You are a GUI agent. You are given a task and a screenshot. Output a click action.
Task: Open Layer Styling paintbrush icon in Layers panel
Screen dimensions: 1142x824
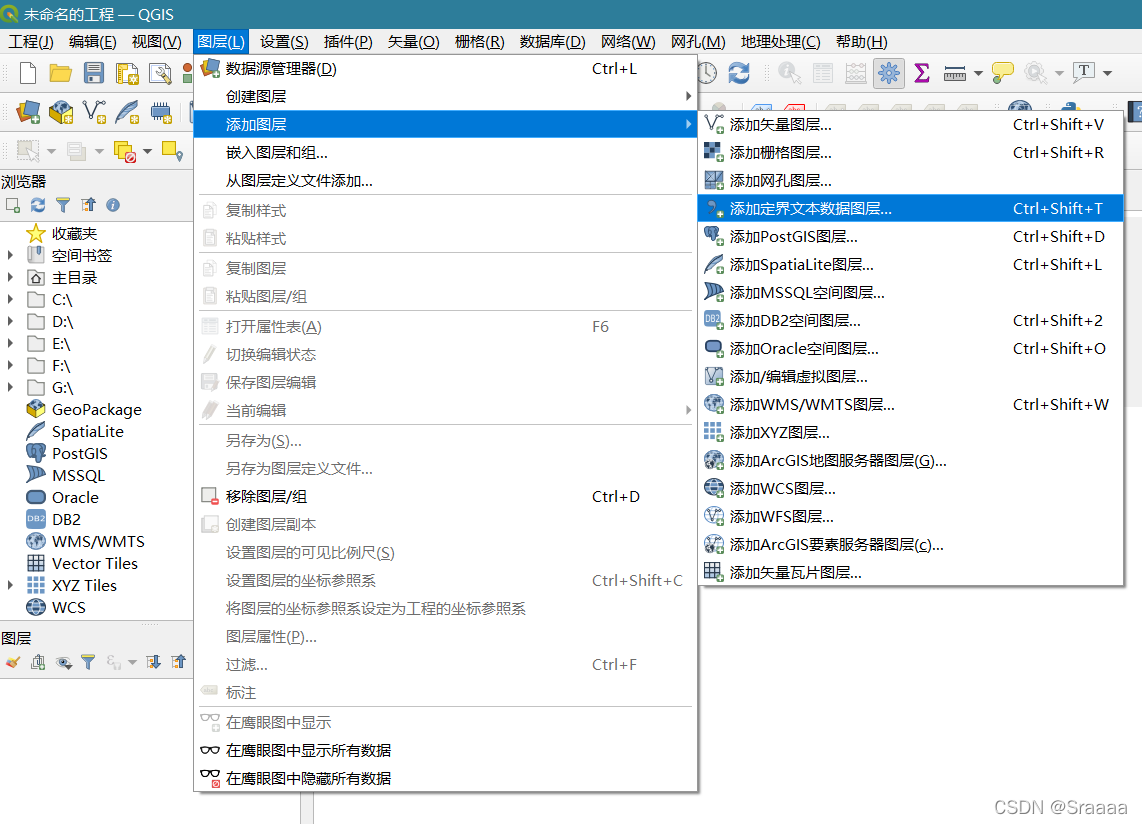coord(12,662)
